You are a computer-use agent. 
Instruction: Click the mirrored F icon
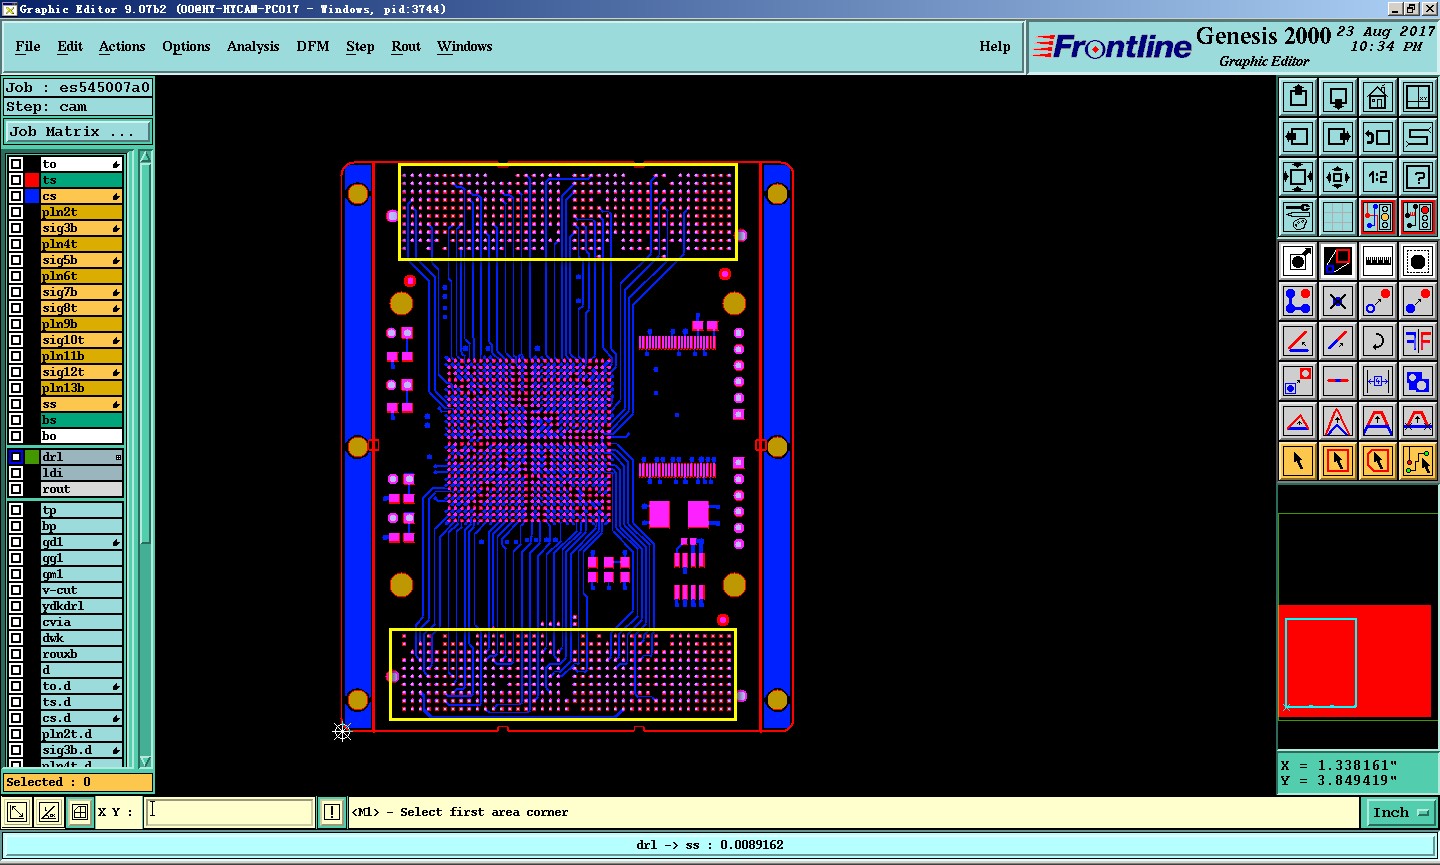click(1418, 341)
